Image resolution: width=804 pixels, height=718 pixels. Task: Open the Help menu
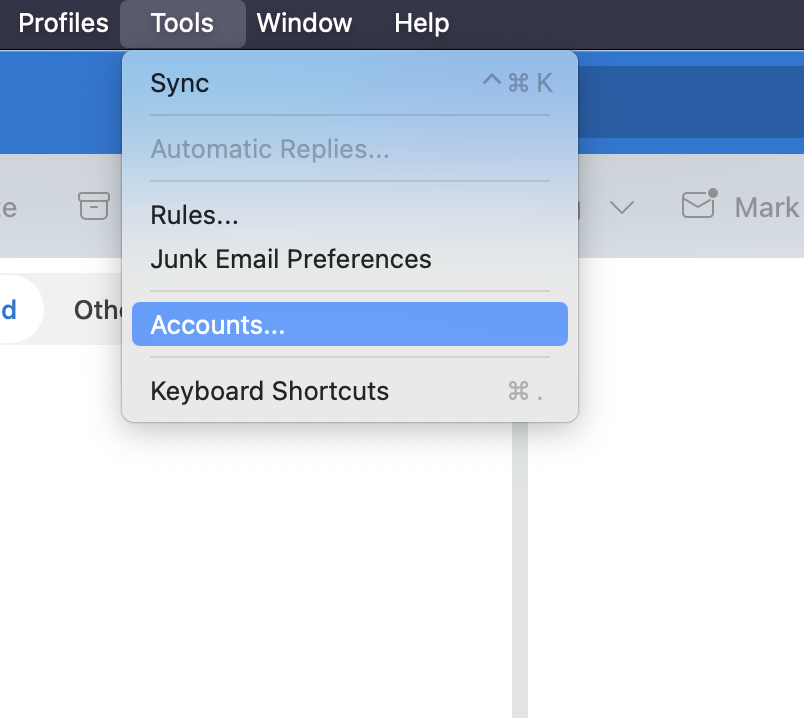point(421,23)
